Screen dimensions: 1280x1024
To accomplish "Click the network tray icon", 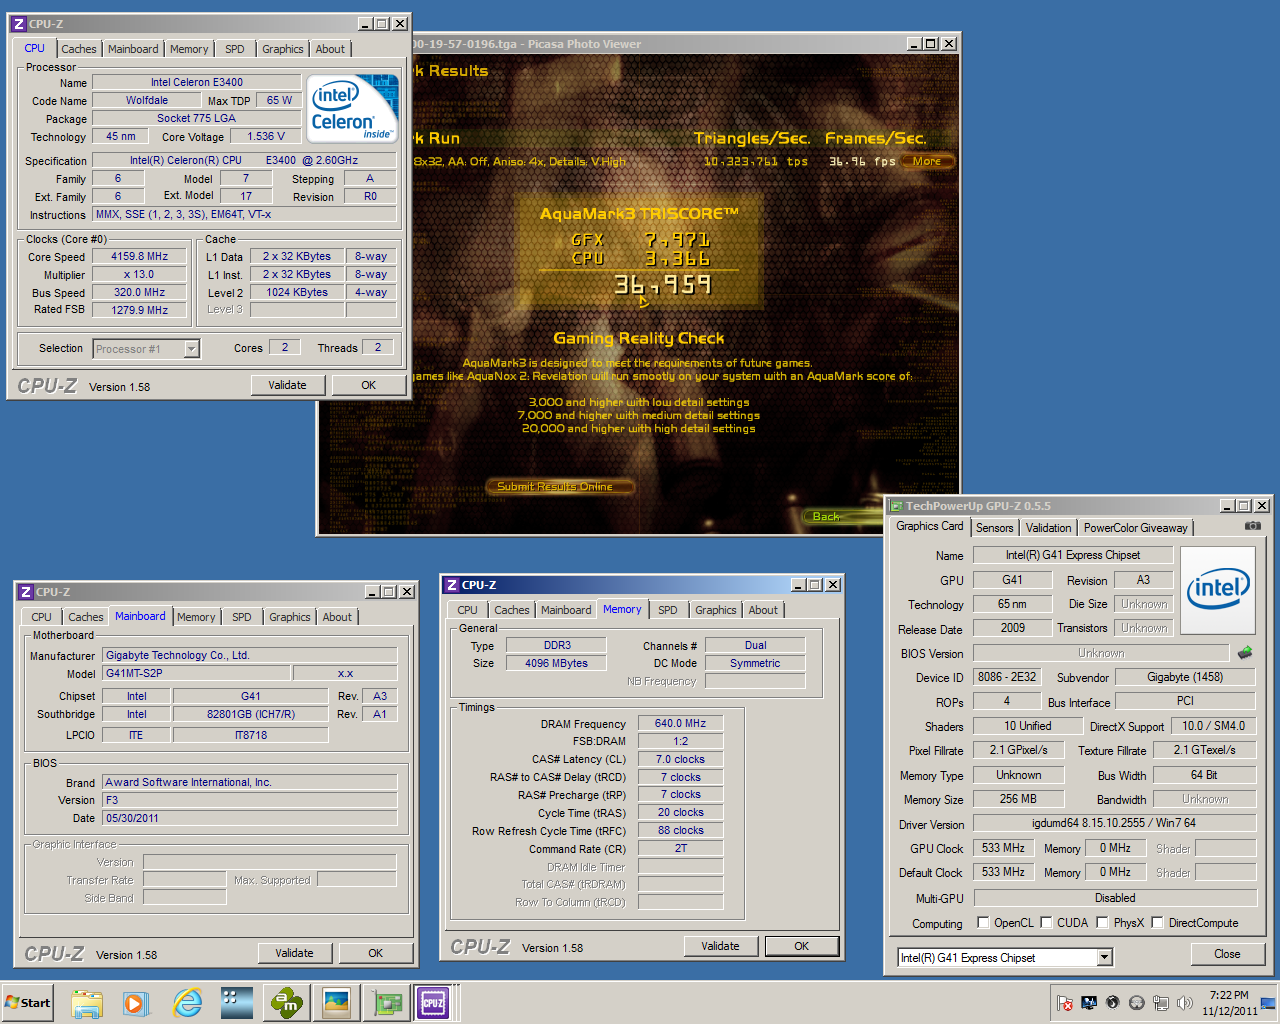I will click(x=1161, y=1003).
